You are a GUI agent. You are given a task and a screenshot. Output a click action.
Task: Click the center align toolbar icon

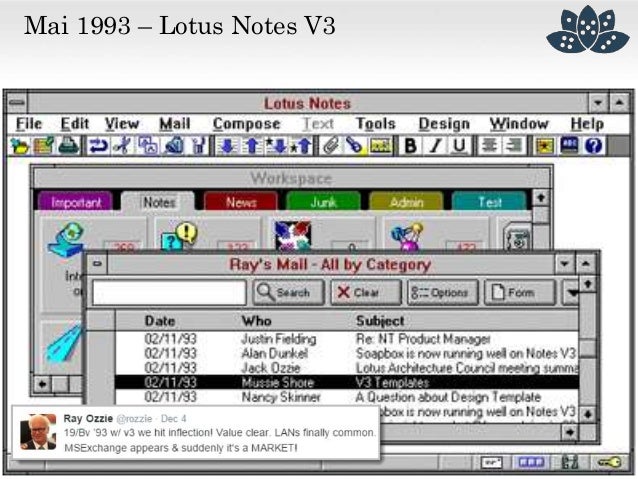489,146
